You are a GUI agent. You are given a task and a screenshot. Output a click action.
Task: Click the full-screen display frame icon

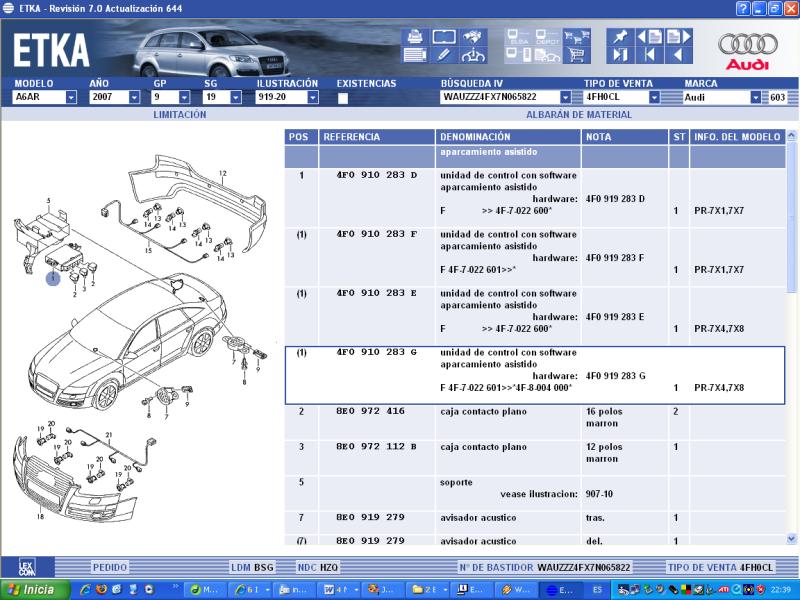click(x=444, y=37)
